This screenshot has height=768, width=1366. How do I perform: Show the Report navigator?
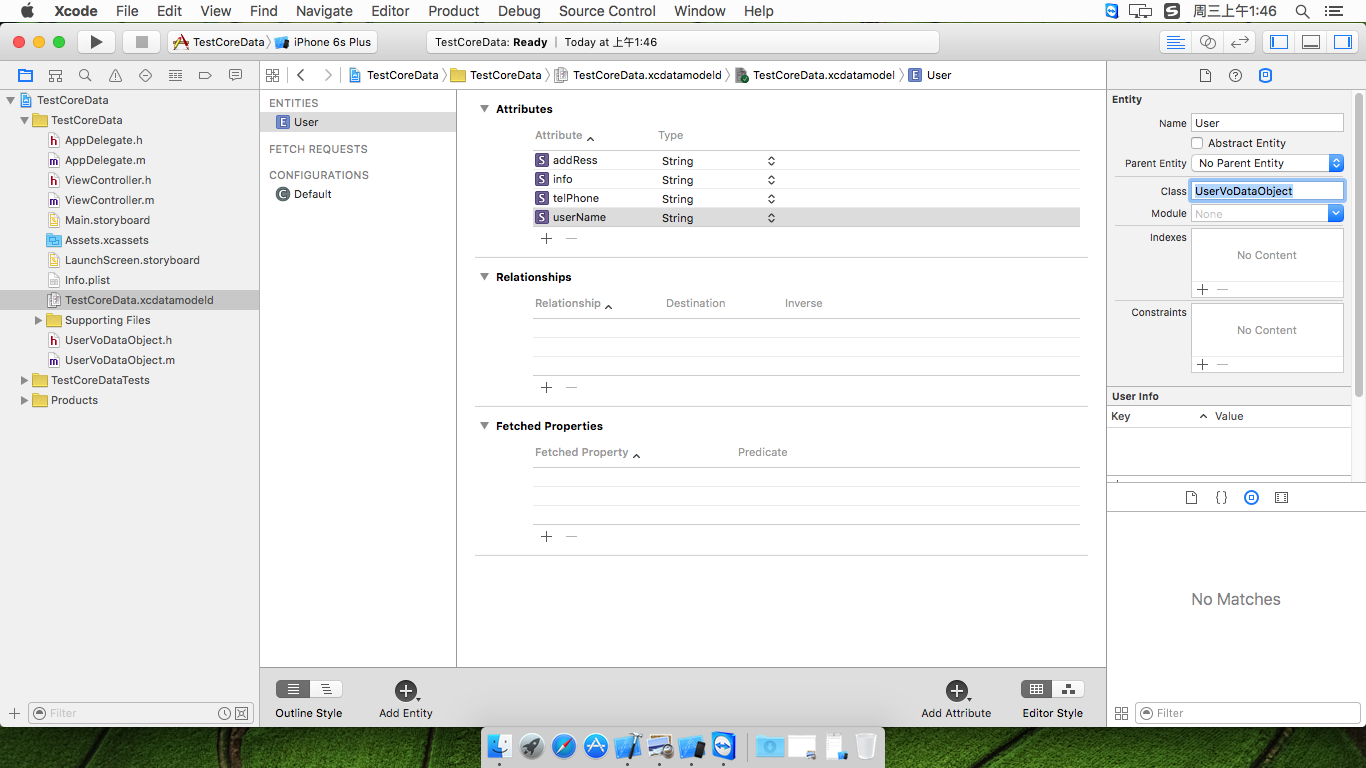click(235, 75)
